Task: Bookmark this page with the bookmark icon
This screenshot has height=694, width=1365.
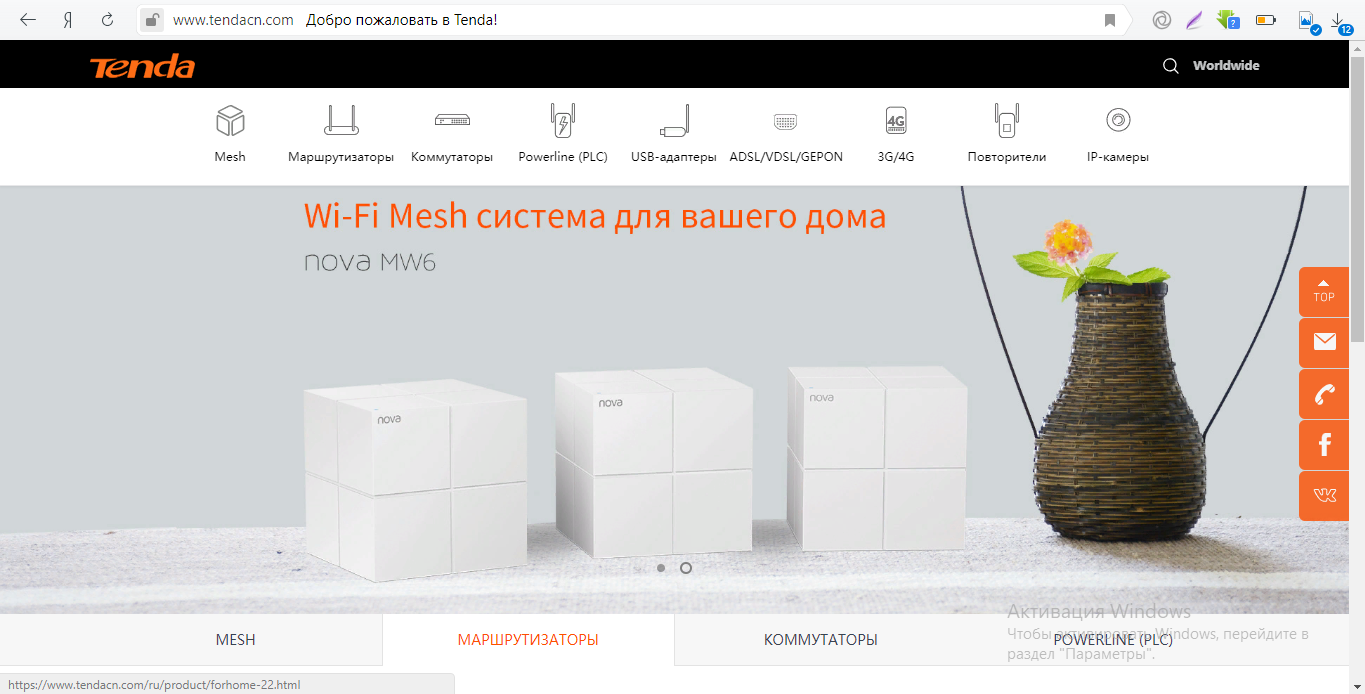Action: pyautogui.click(x=1110, y=20)
